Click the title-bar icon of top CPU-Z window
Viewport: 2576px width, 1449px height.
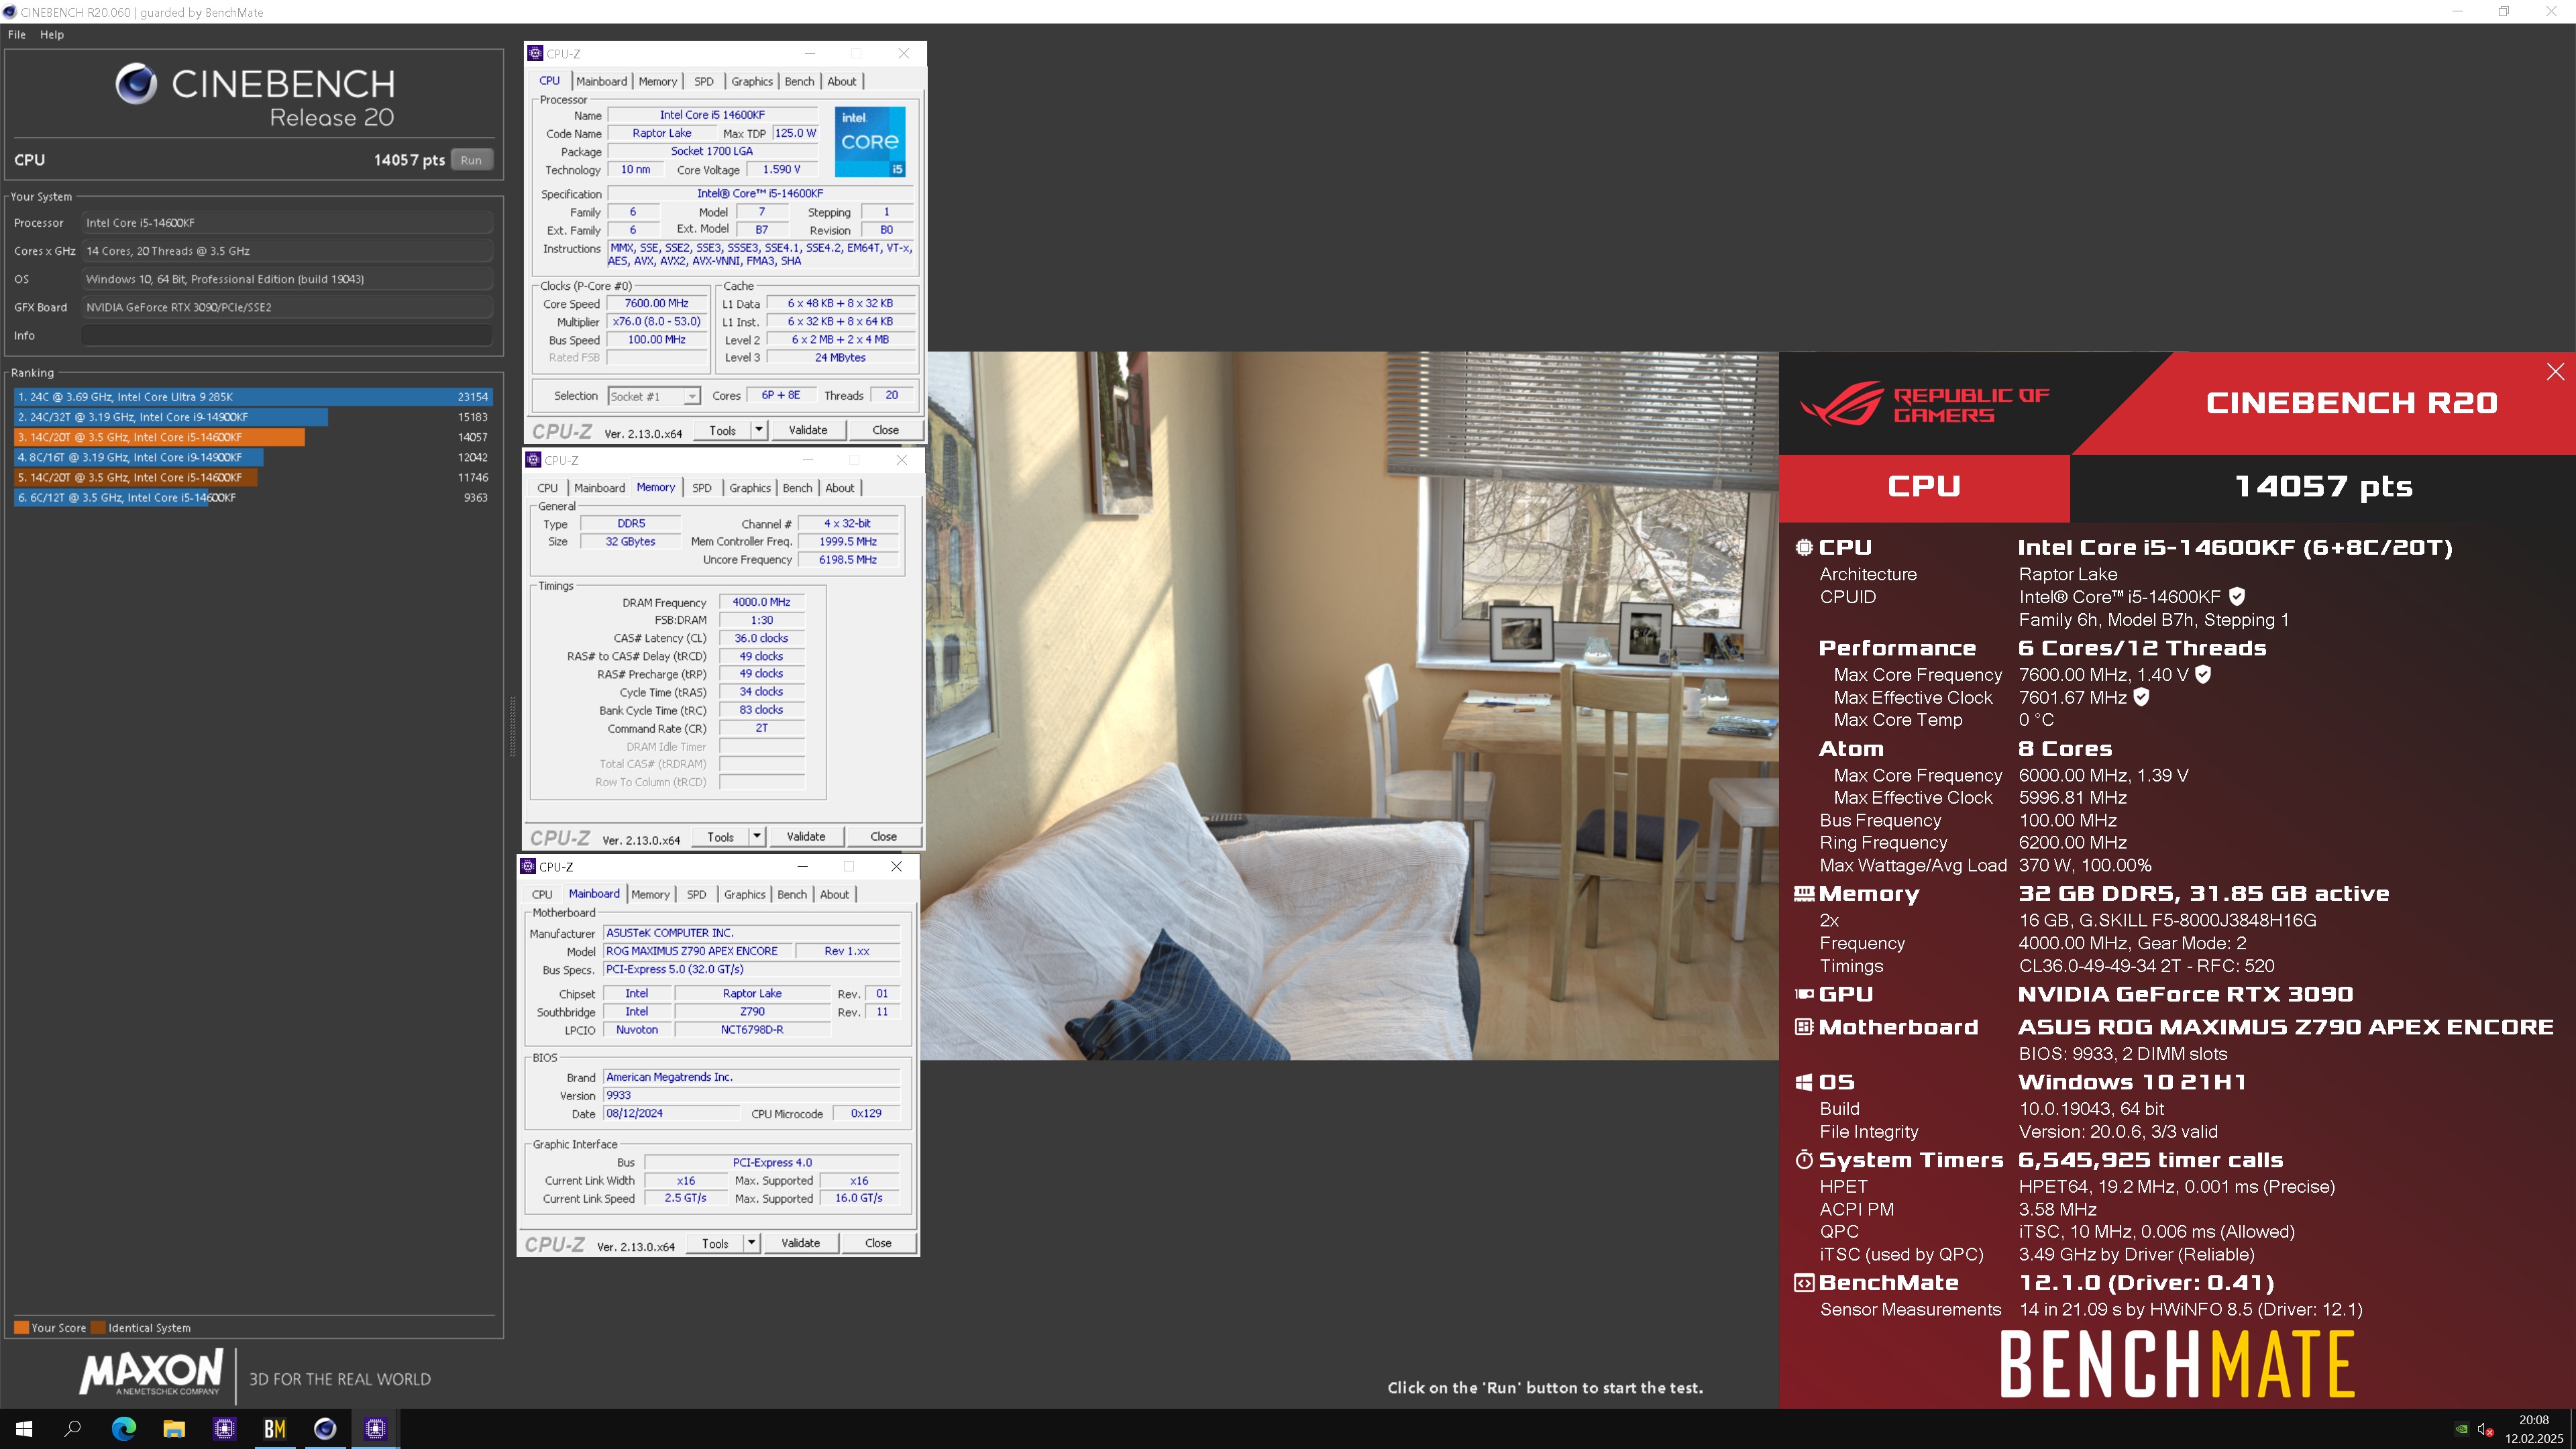click(x=535, y=54)
